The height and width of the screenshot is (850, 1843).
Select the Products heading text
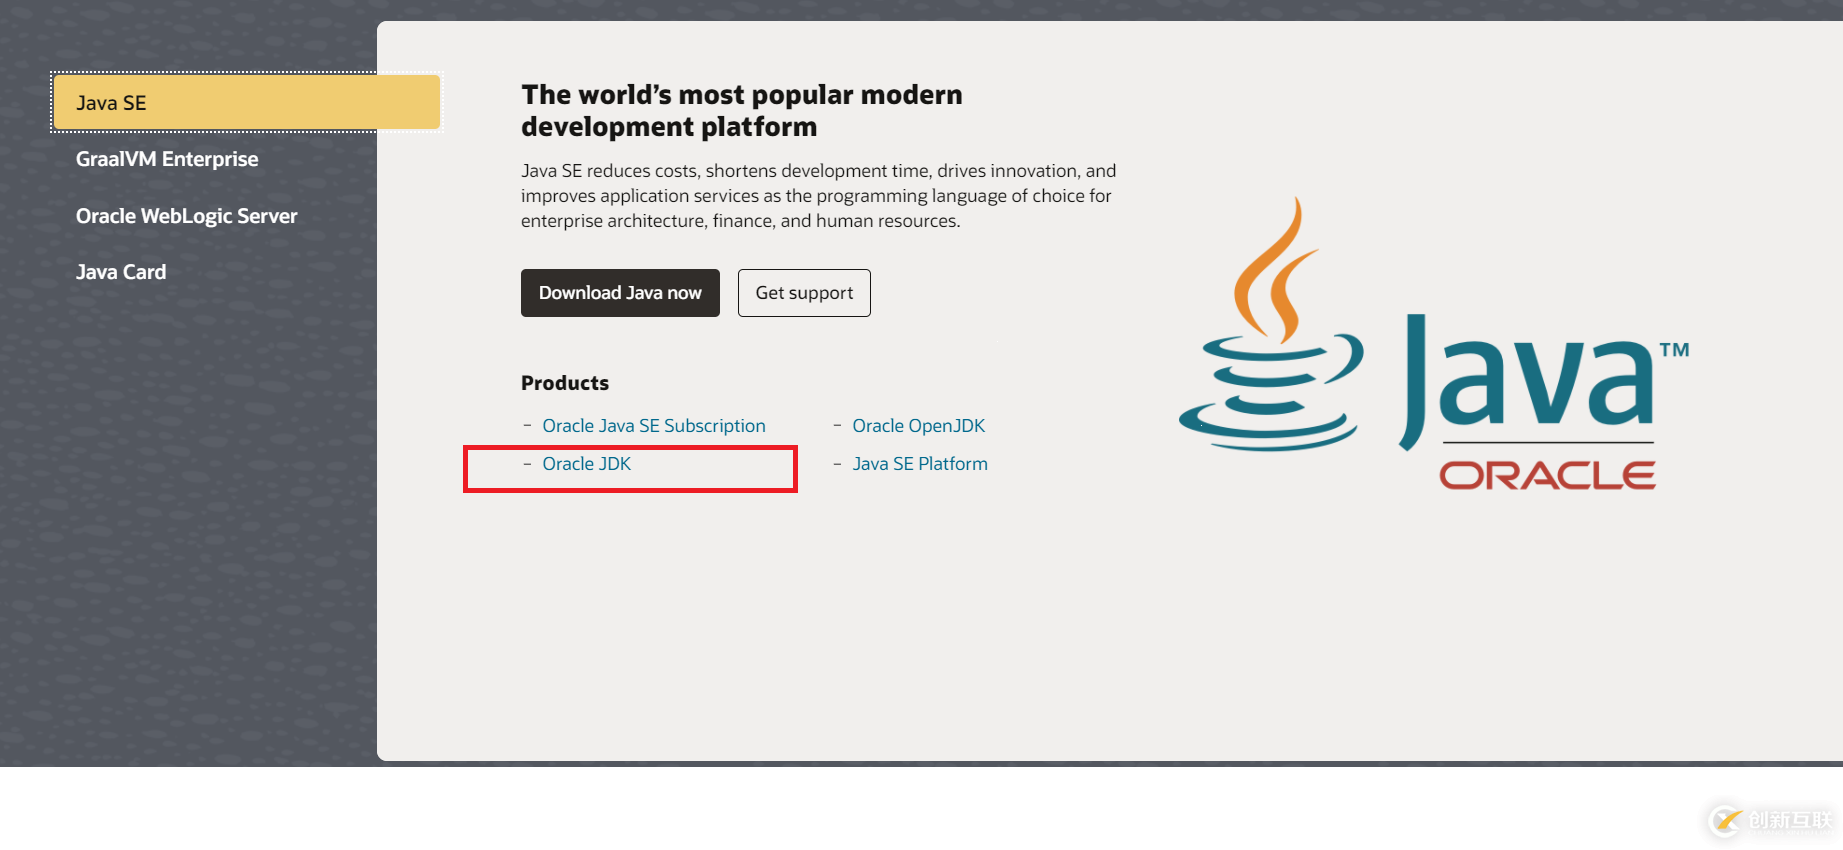(x=565, y=383)
